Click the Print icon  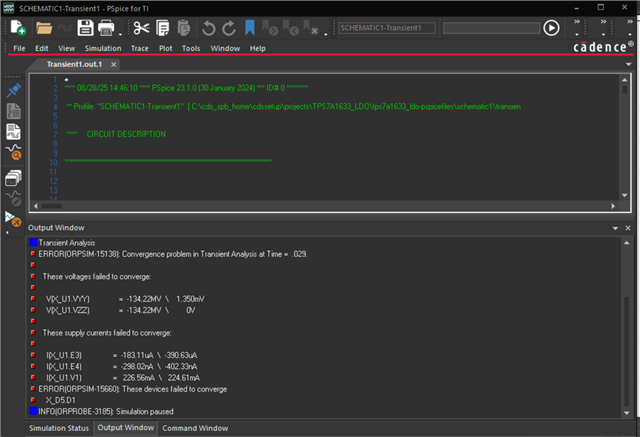[x=106, y=28]
